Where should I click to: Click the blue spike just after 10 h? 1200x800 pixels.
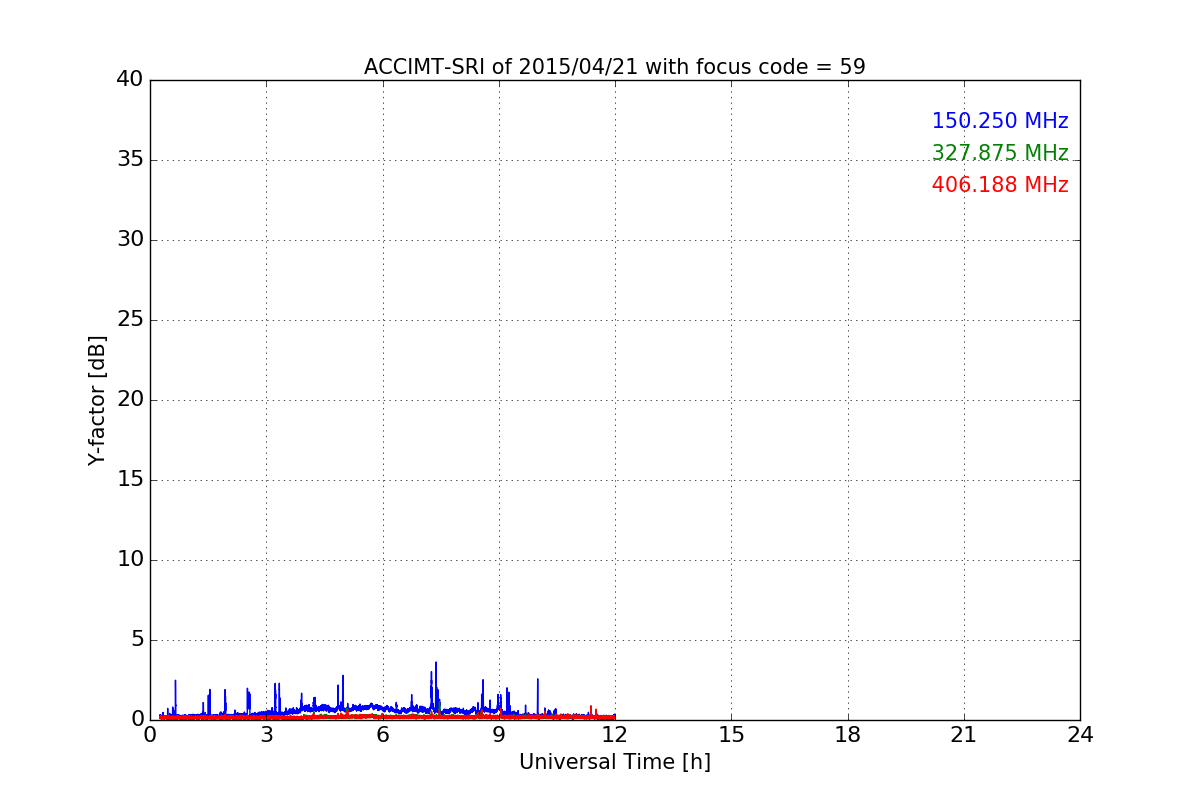tap(538, 695)
